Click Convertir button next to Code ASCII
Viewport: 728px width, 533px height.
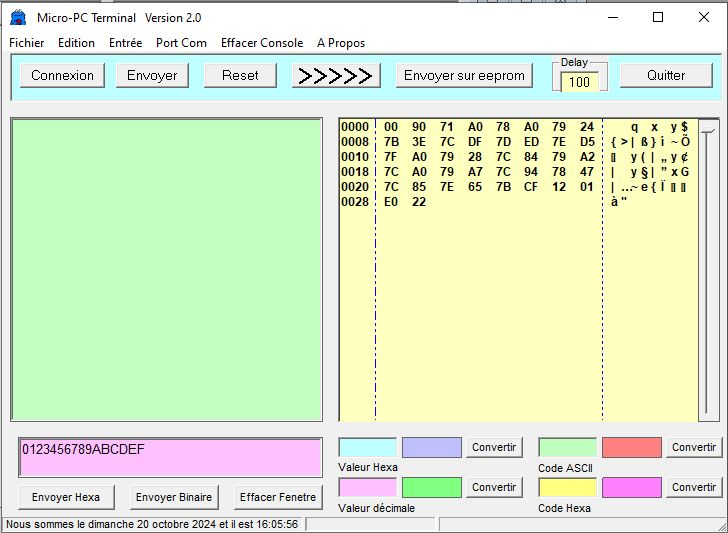point(693,447)
